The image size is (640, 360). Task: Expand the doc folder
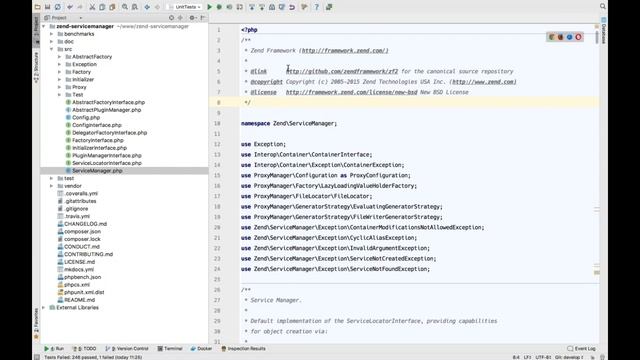coord(51,42)
